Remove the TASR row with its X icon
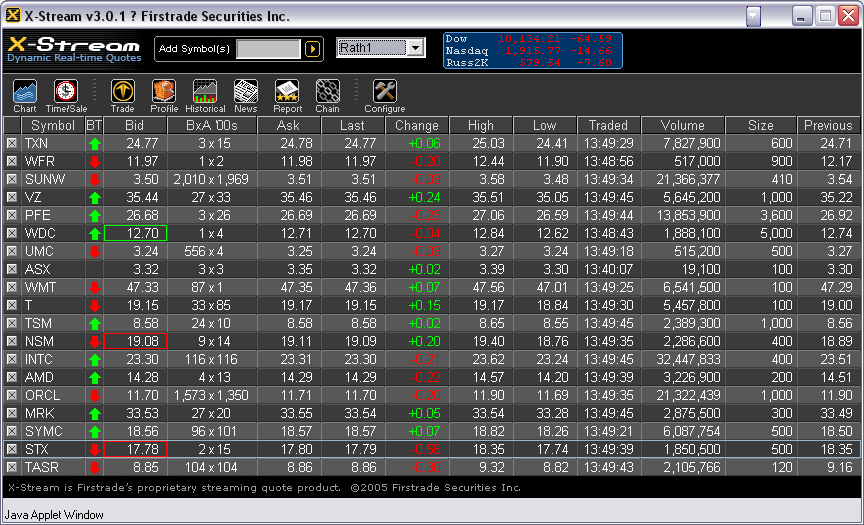Viewport: 864px width, 525px height. pos(12,467)
